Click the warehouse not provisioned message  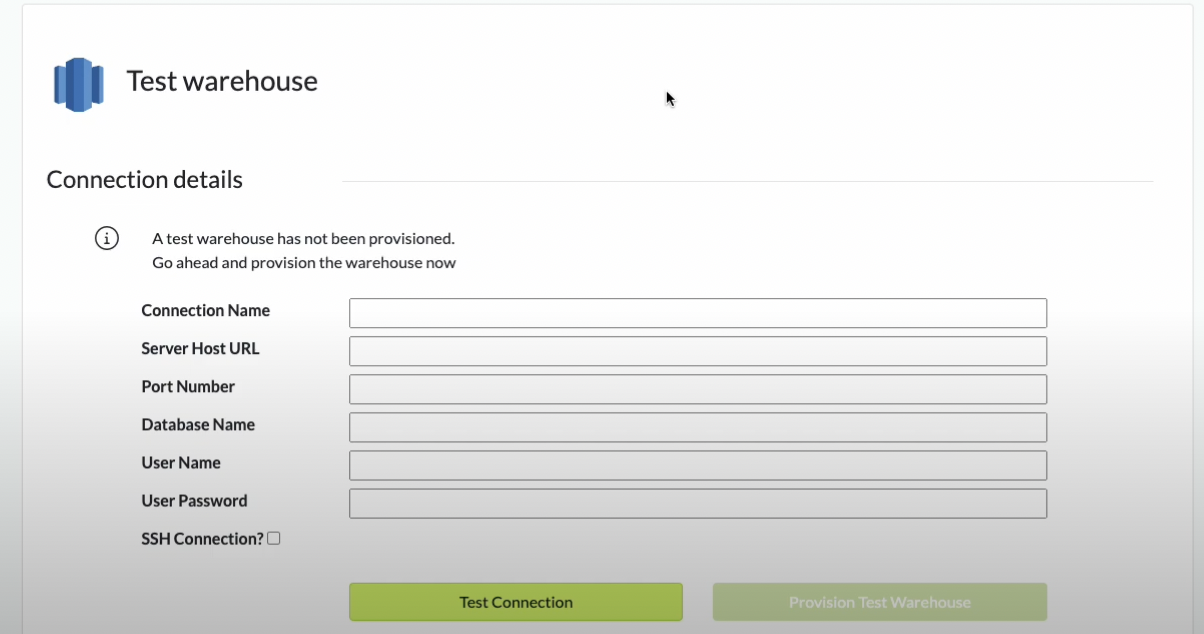(303, 239)
